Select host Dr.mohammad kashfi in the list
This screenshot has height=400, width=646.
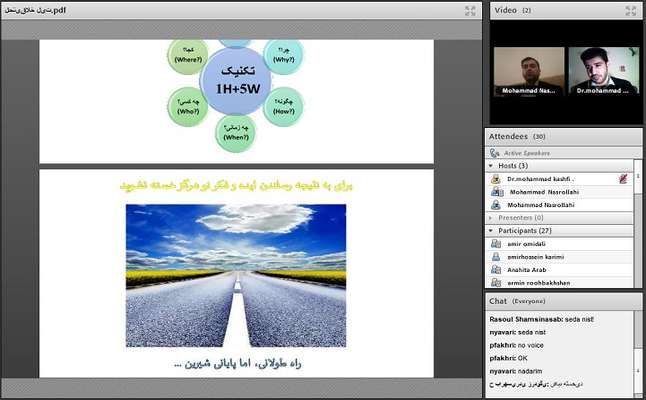(559, 179)
